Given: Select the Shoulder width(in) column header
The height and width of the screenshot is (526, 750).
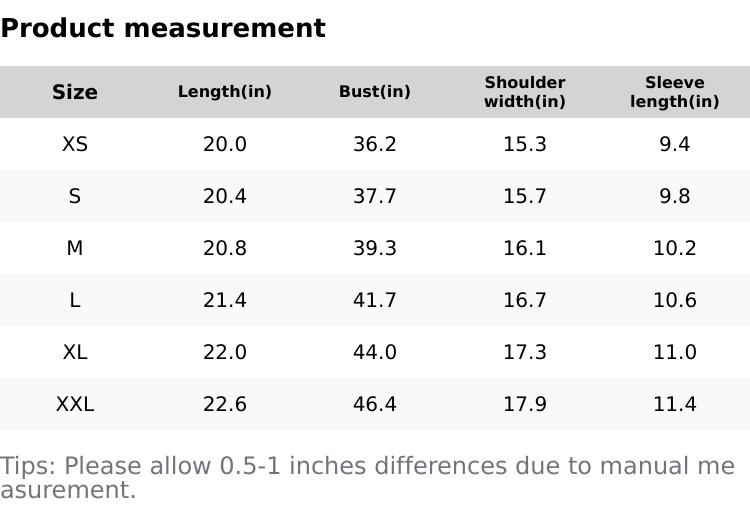Looking at the screenshot, I should pyautogui.click(x=525, y=92).
